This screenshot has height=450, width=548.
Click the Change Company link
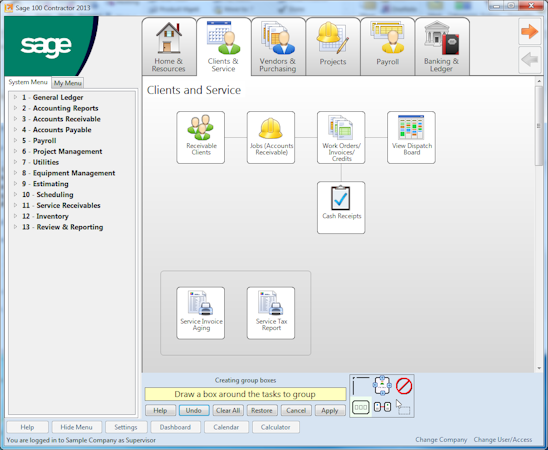click(x=441, y=440)
